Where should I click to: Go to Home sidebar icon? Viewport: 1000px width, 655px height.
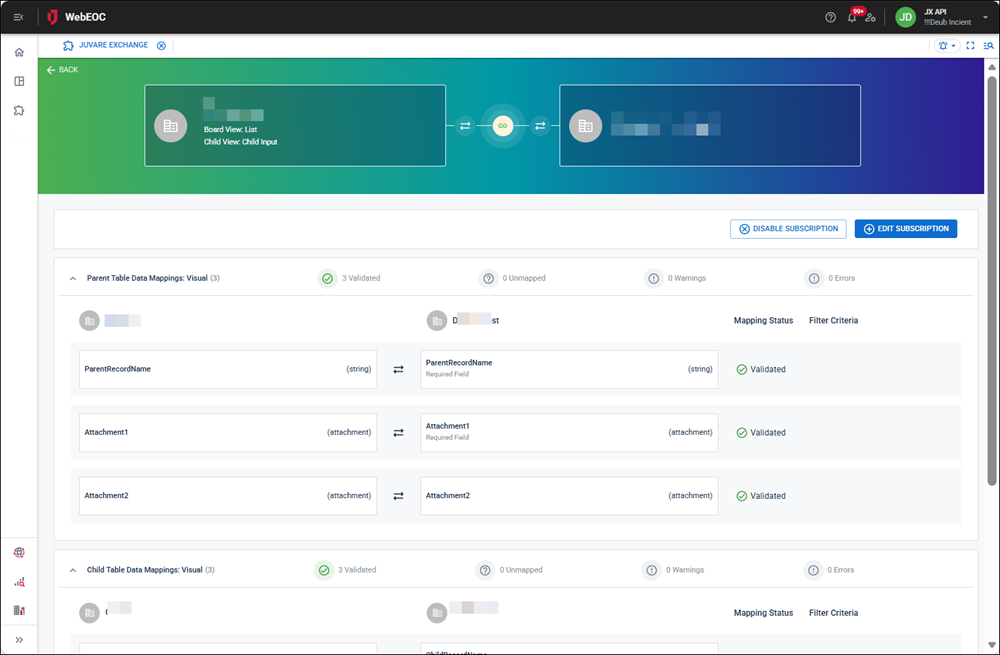click(x=19, y=52)
